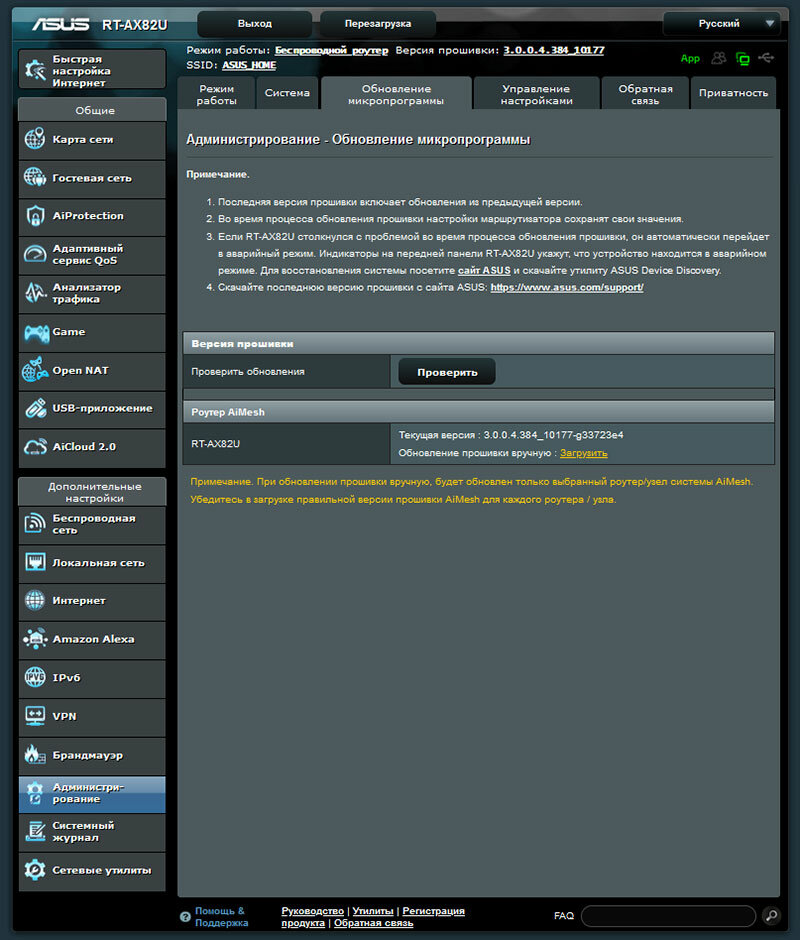Click the Брандмауэр fire icon
800x940 pixels.
click(35, 755)
